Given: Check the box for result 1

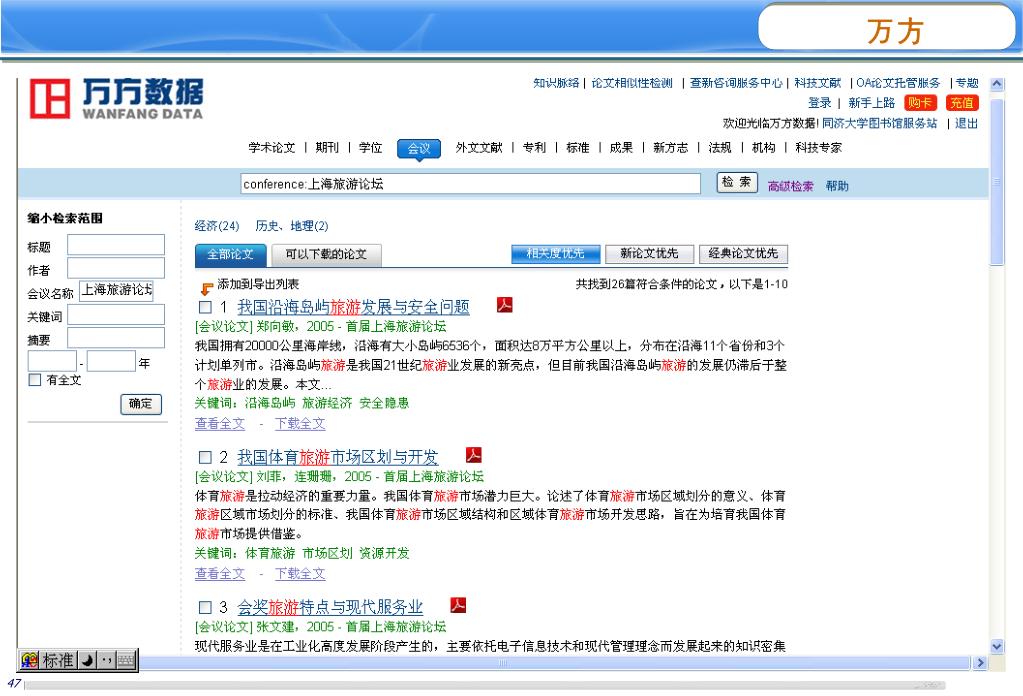Looking at the screenshot, I should coord(206,307).
